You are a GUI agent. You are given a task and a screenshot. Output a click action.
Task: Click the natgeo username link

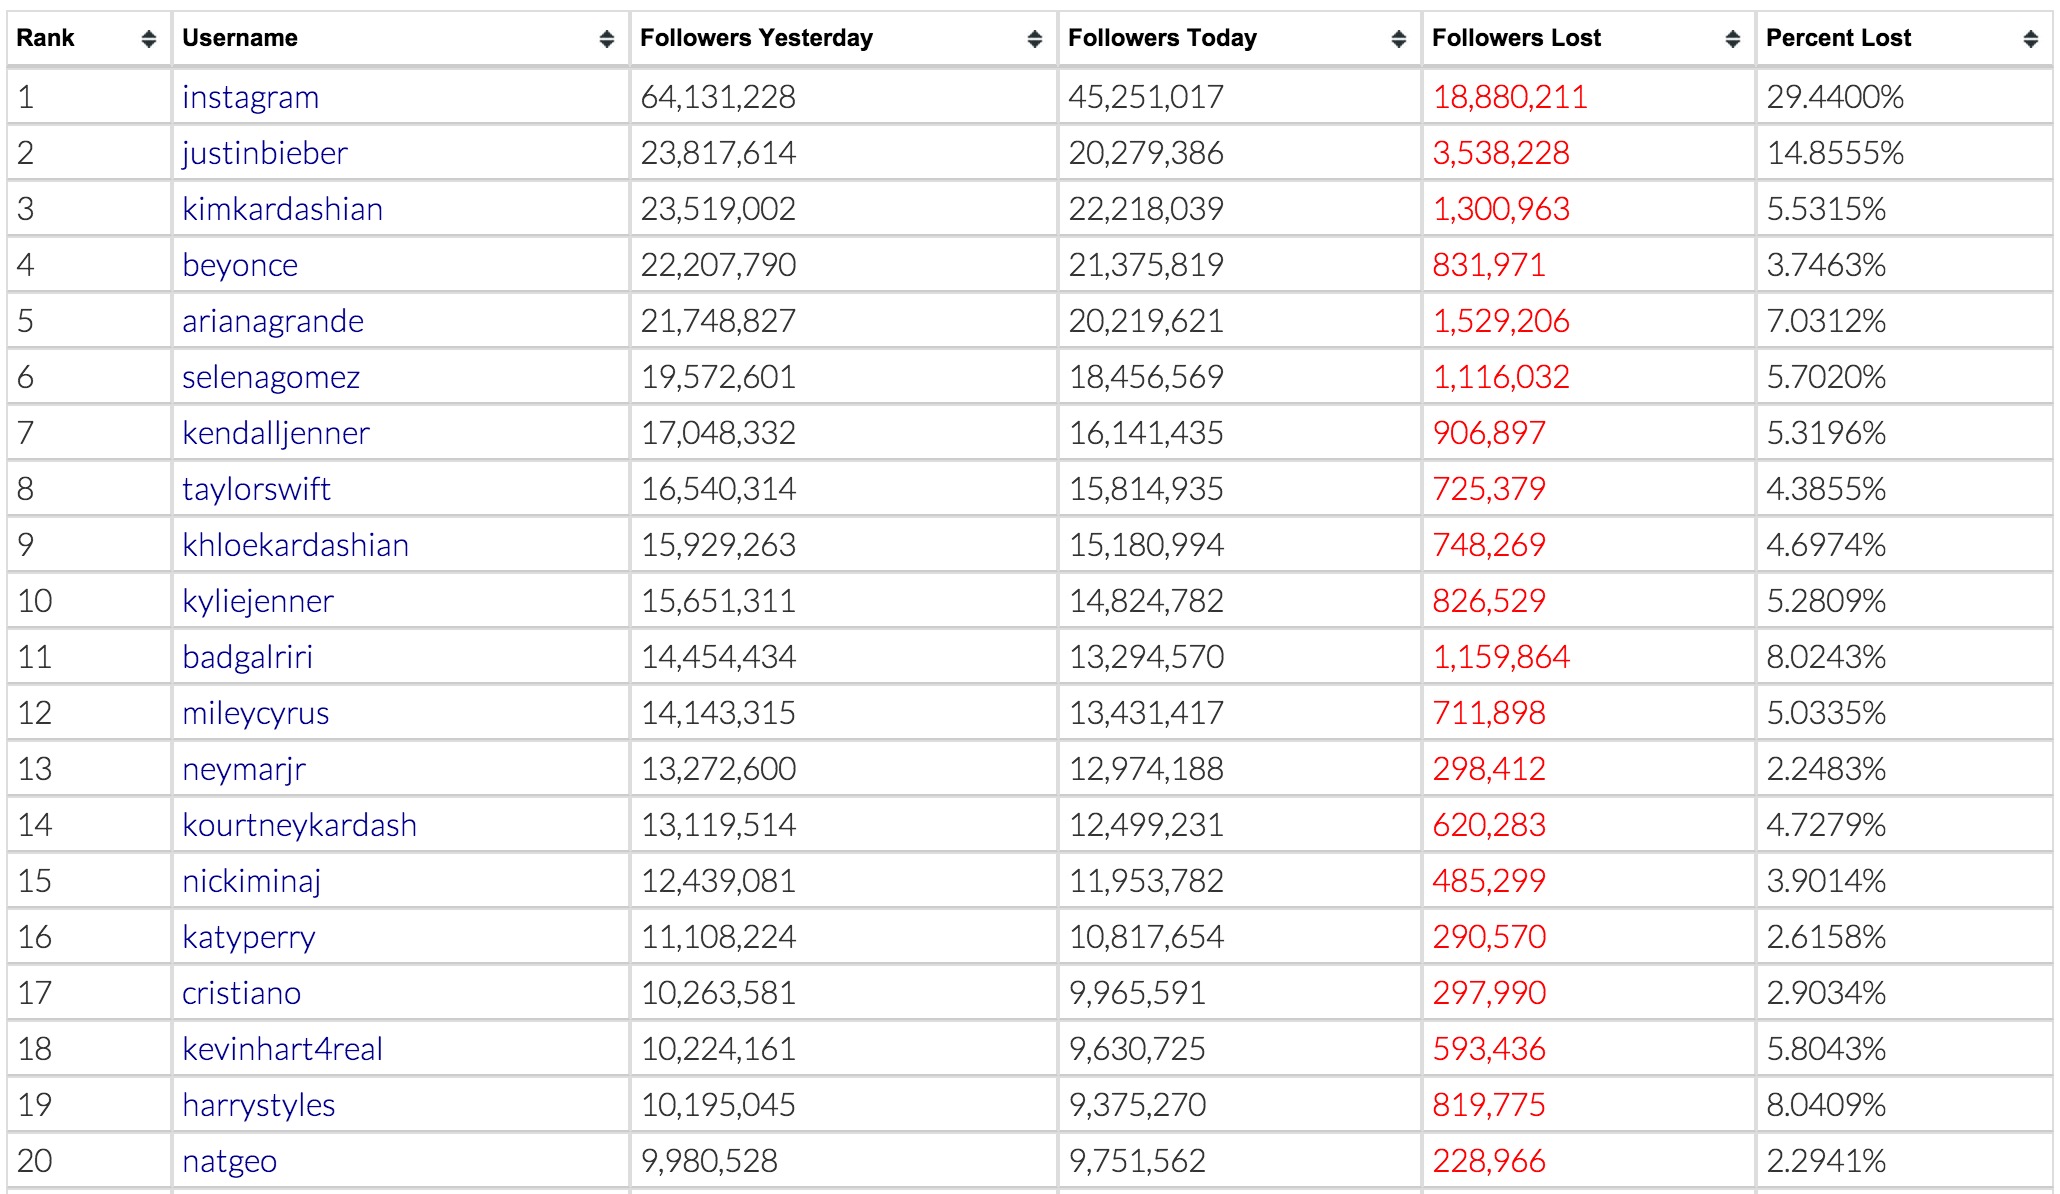tap(229, 1161)
